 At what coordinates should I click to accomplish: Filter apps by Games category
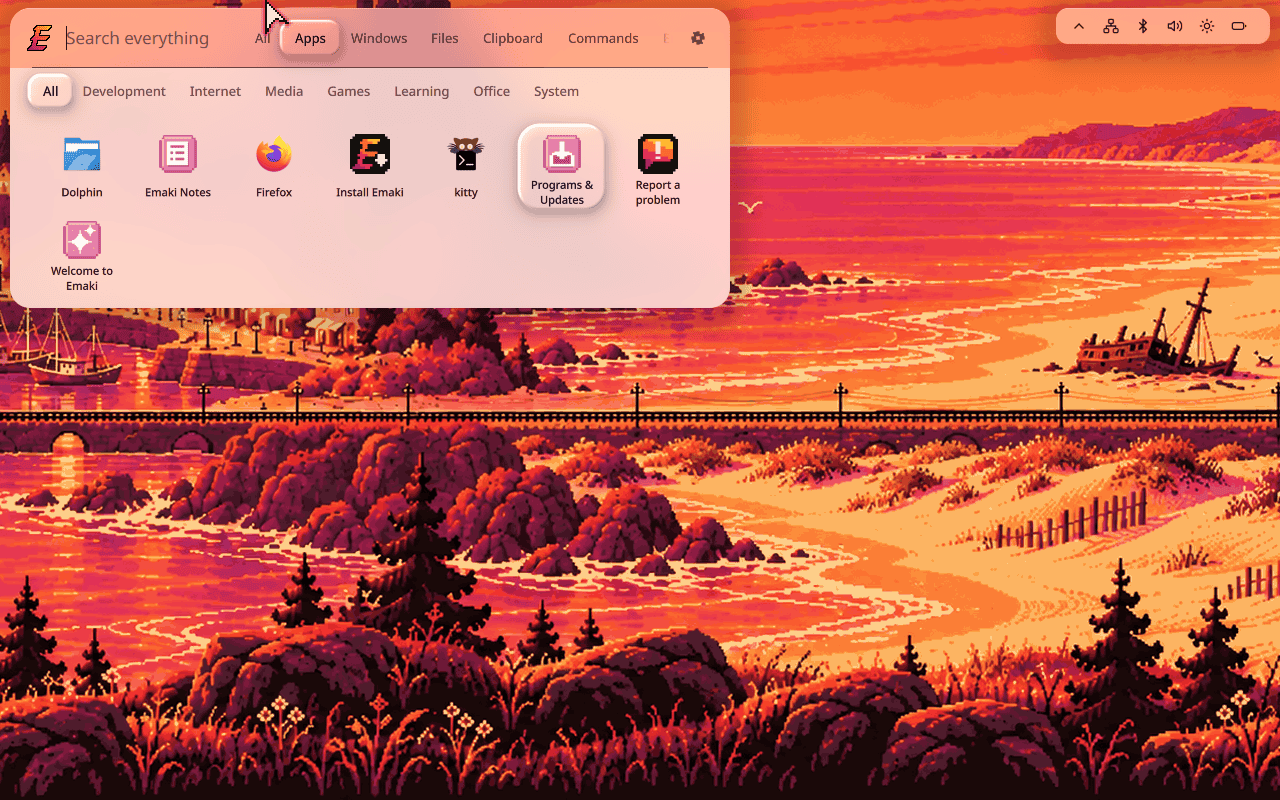click(x=349, y=91)
